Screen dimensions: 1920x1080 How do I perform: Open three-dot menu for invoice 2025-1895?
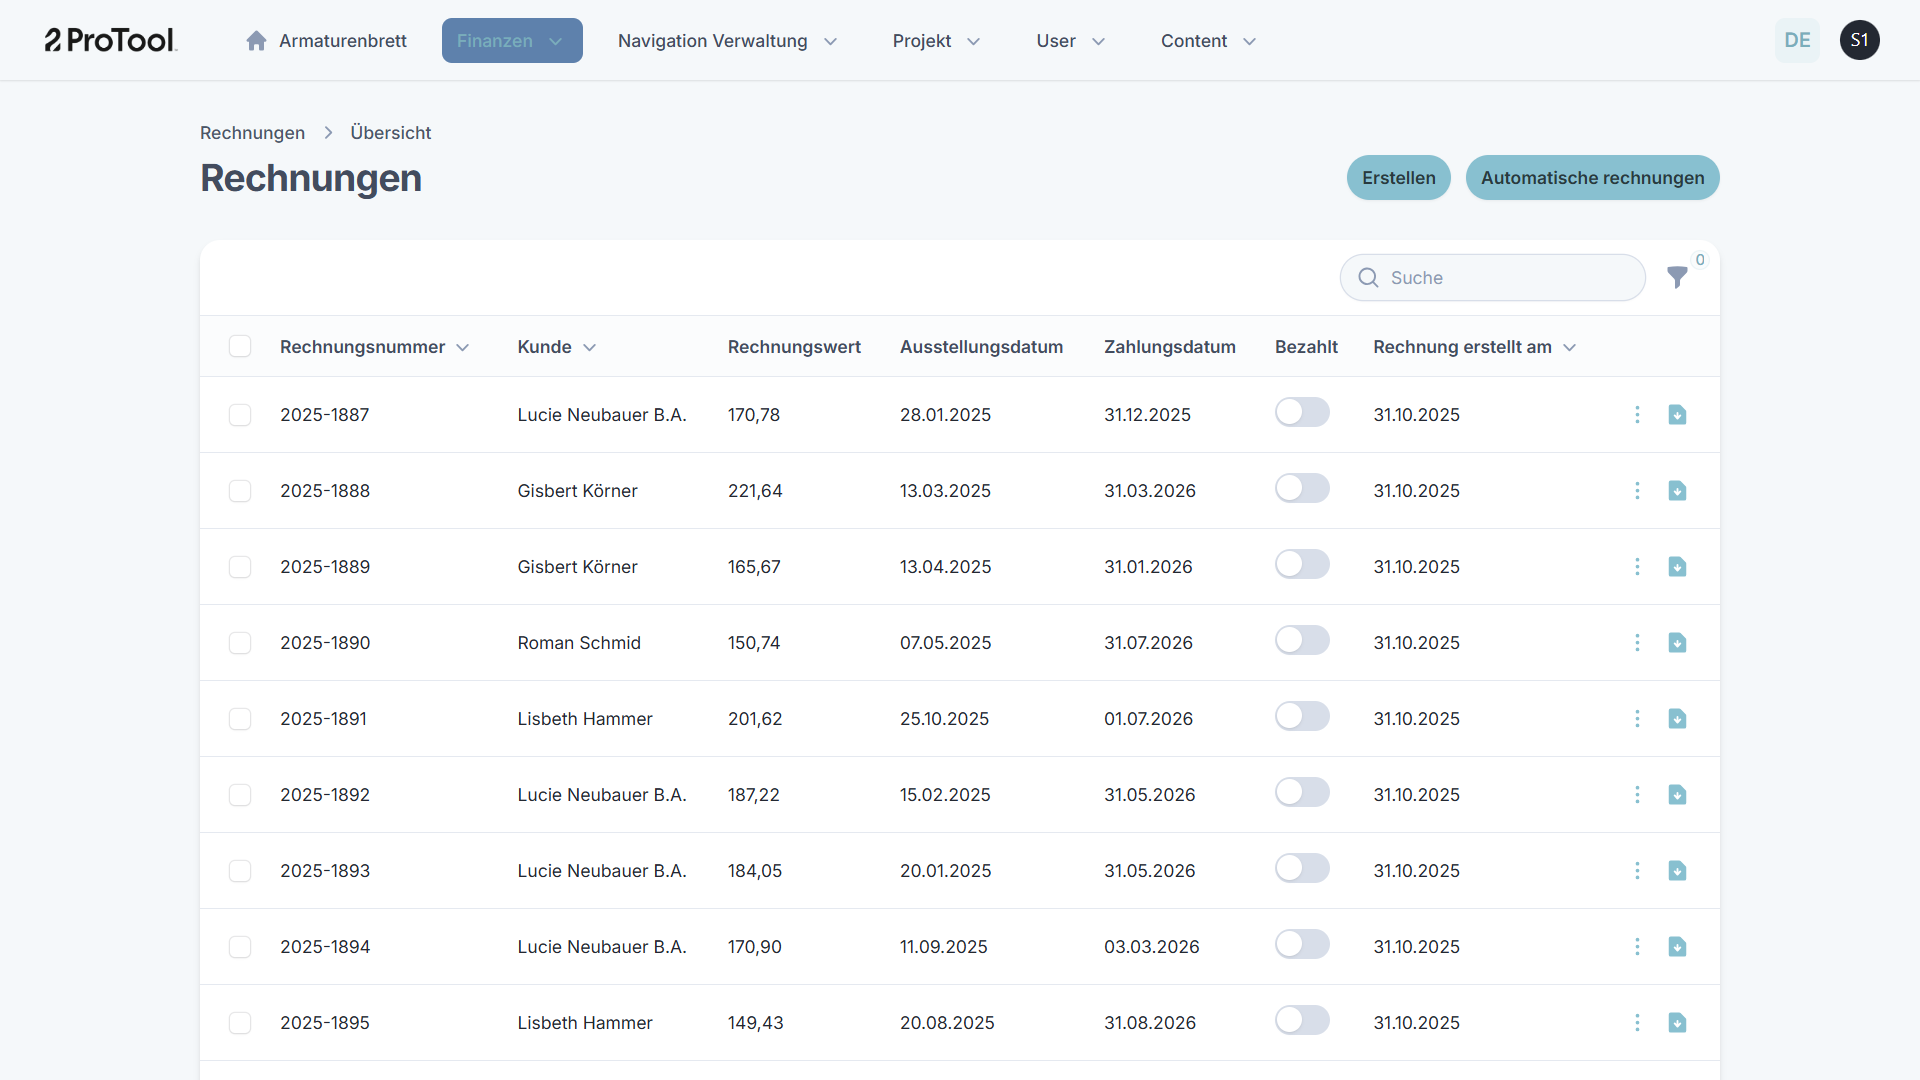1637,1023
